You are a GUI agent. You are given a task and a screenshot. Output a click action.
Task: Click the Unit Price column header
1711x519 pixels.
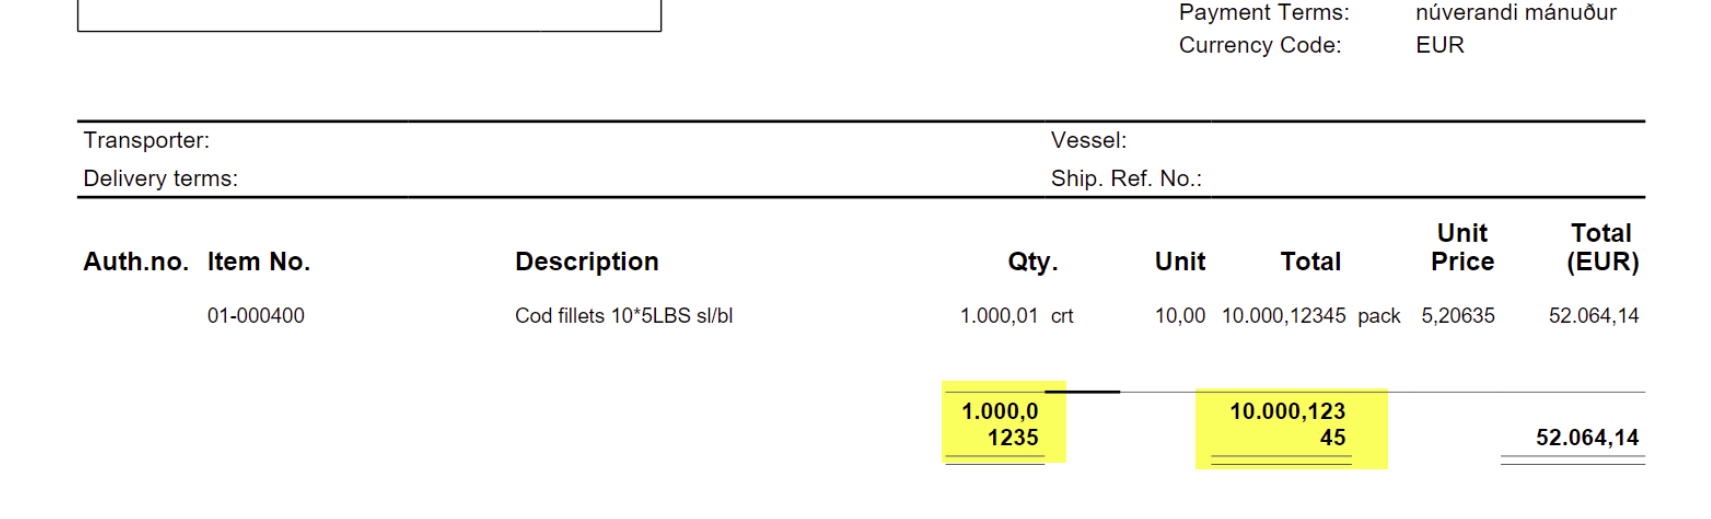pos(1462,247)
